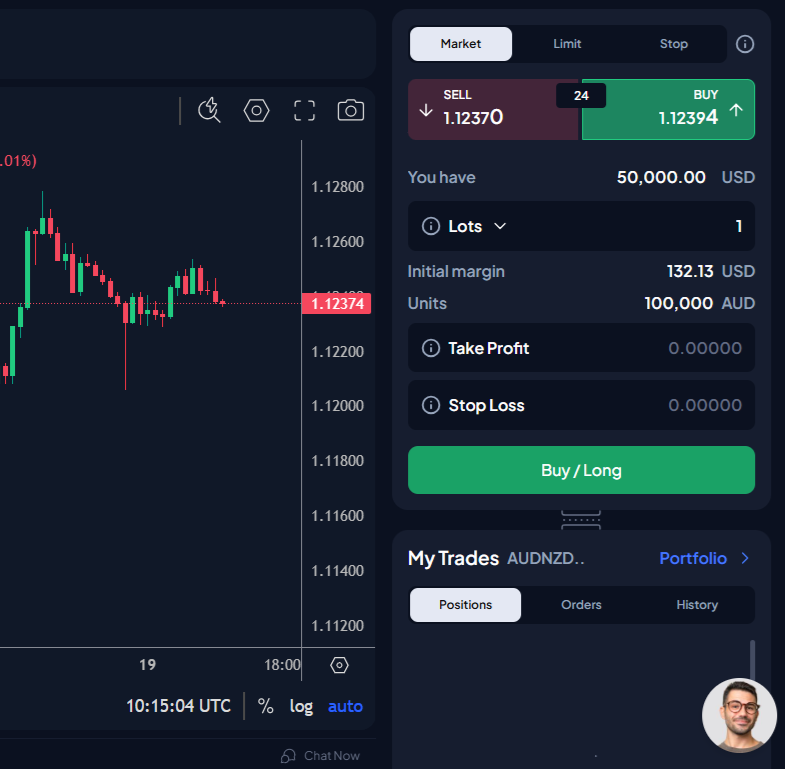Viewport: 785px width, 769px height.
Task: Click the Stop Loss info icon
Action: click(x=431, y=405)
